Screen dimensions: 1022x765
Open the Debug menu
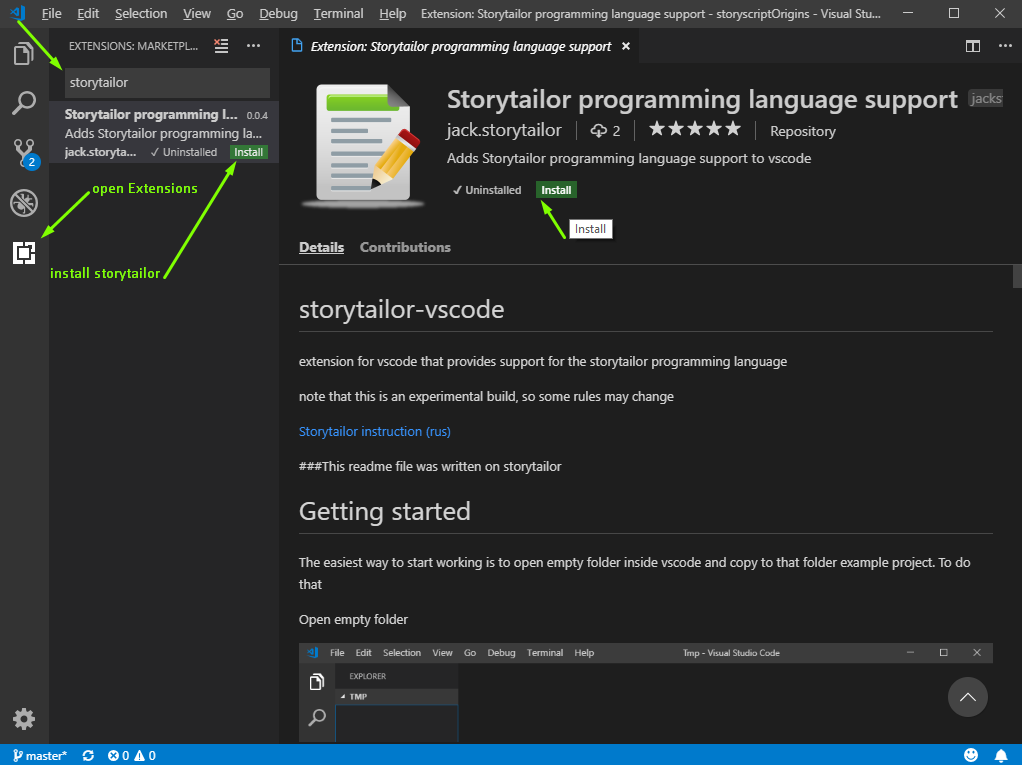click(278, 14)
